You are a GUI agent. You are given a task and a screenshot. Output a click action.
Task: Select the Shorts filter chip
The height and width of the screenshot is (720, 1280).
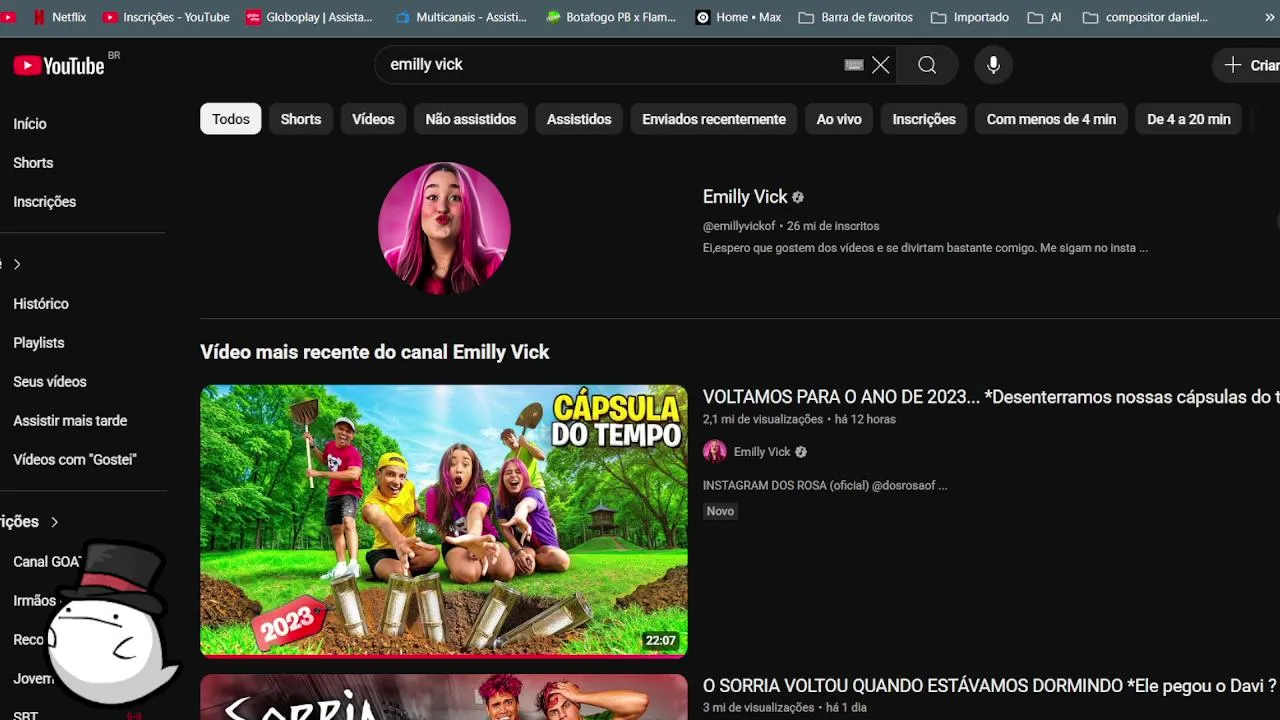[x=301, y=119]
